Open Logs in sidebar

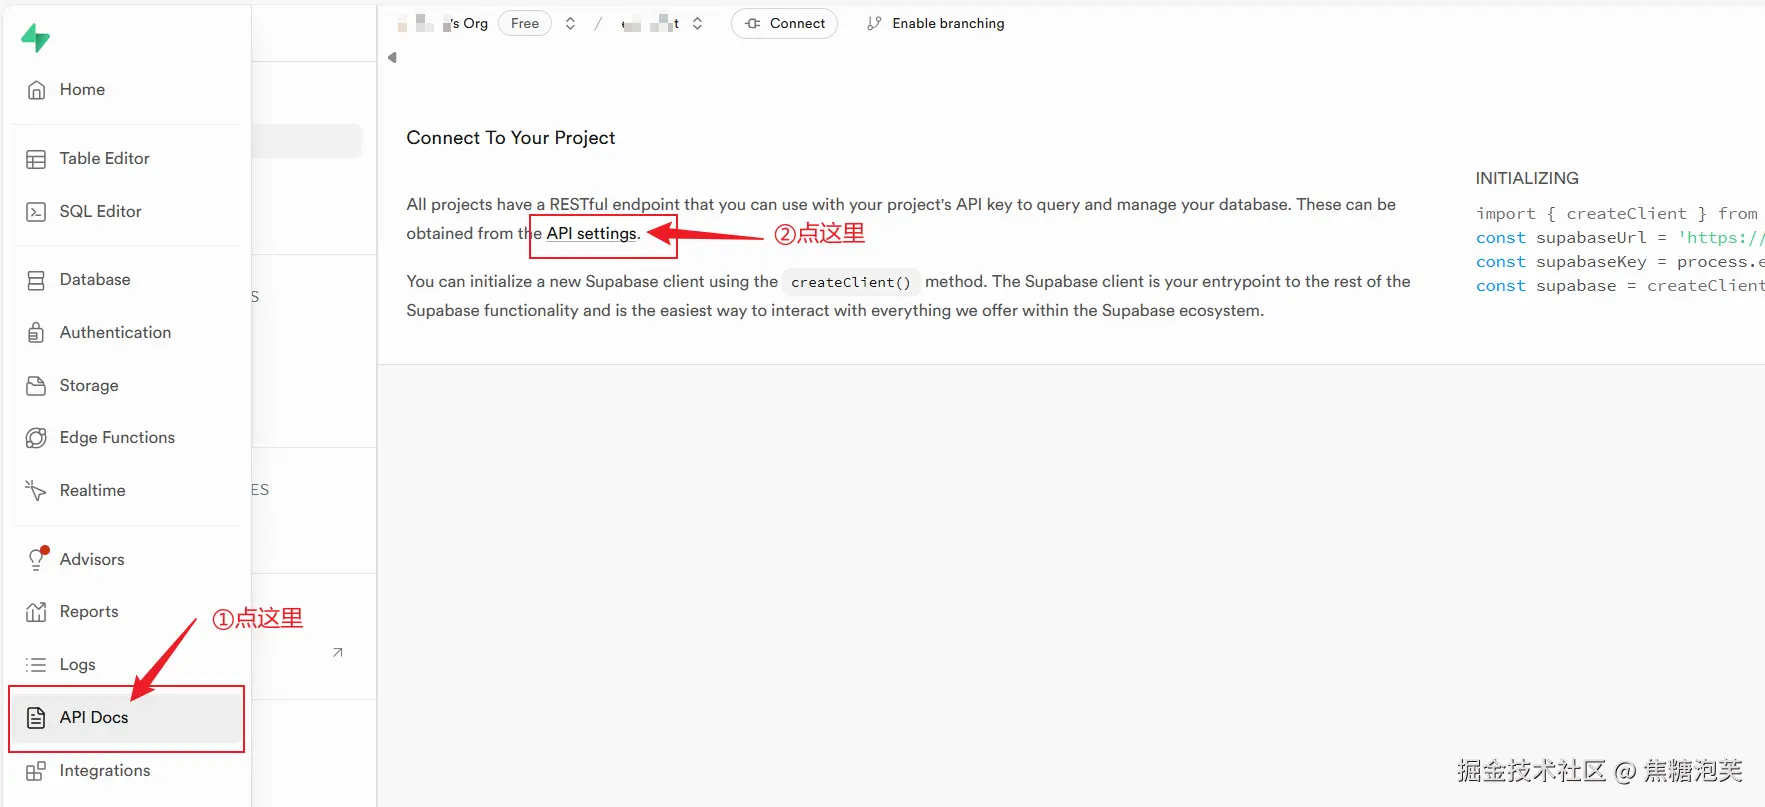coord(126,665)
